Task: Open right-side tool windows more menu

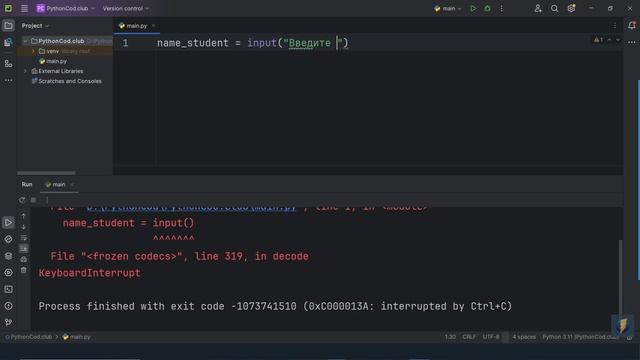Action: pos(632,42)
